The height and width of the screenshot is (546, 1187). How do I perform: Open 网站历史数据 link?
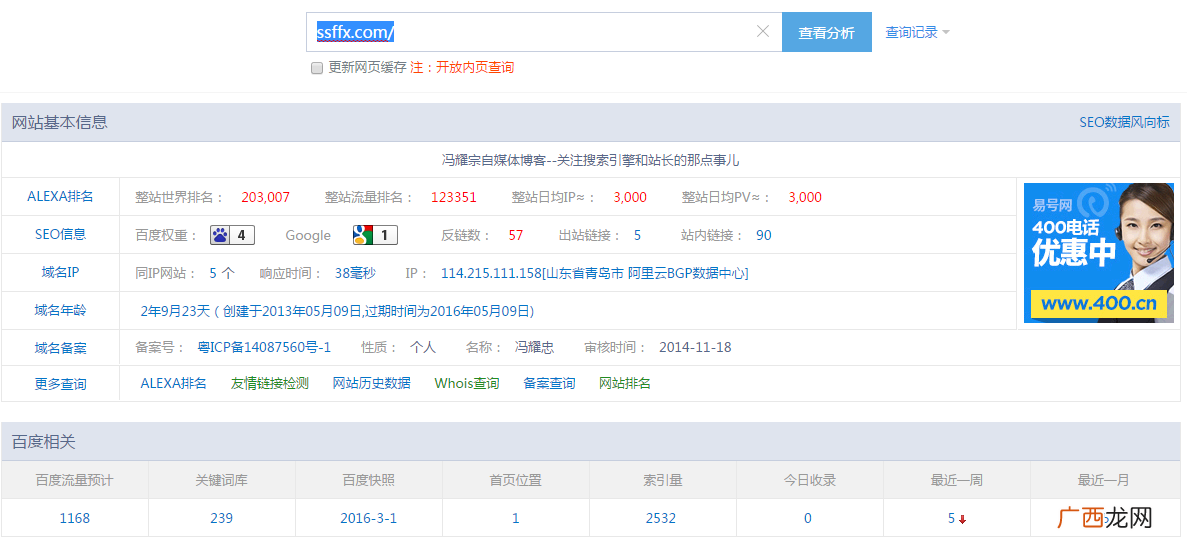[372, 383]
